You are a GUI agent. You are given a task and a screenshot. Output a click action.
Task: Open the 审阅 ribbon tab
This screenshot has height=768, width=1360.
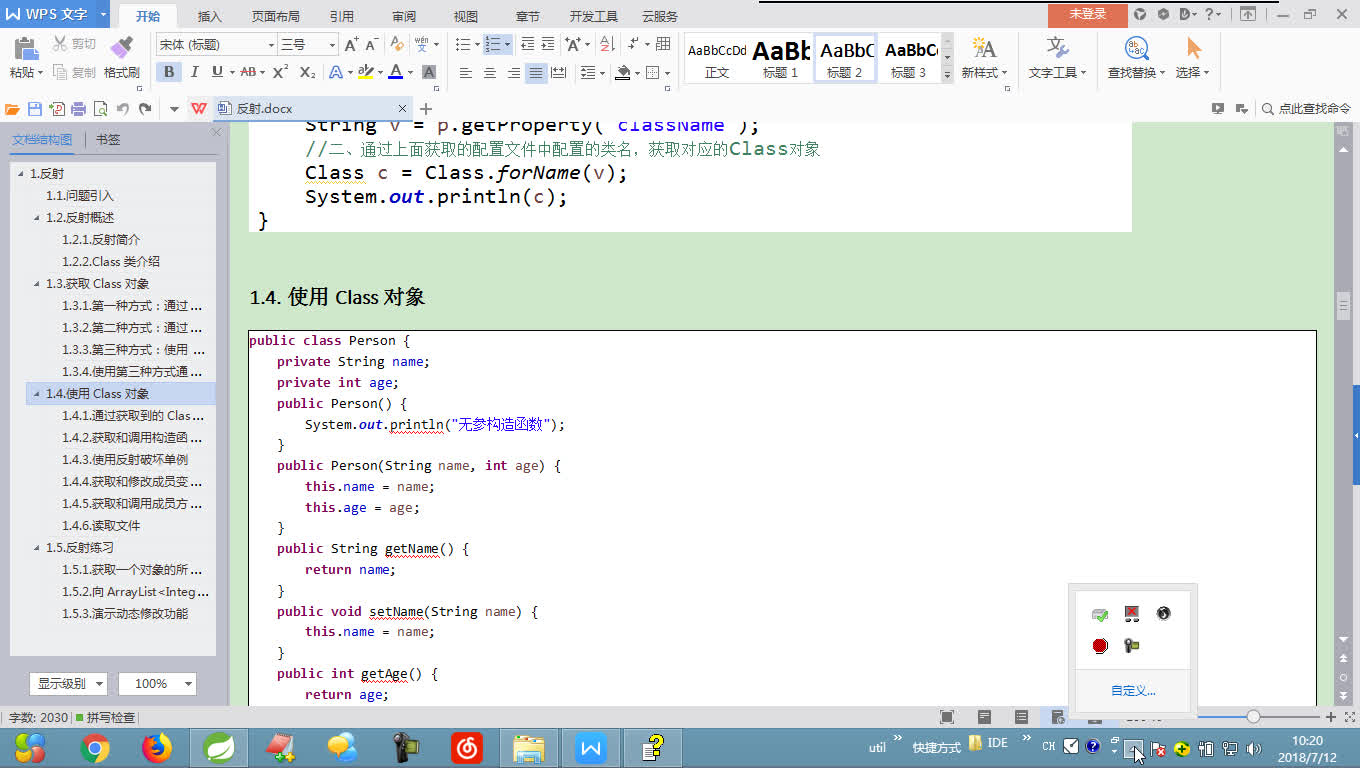tap(404, 16)
